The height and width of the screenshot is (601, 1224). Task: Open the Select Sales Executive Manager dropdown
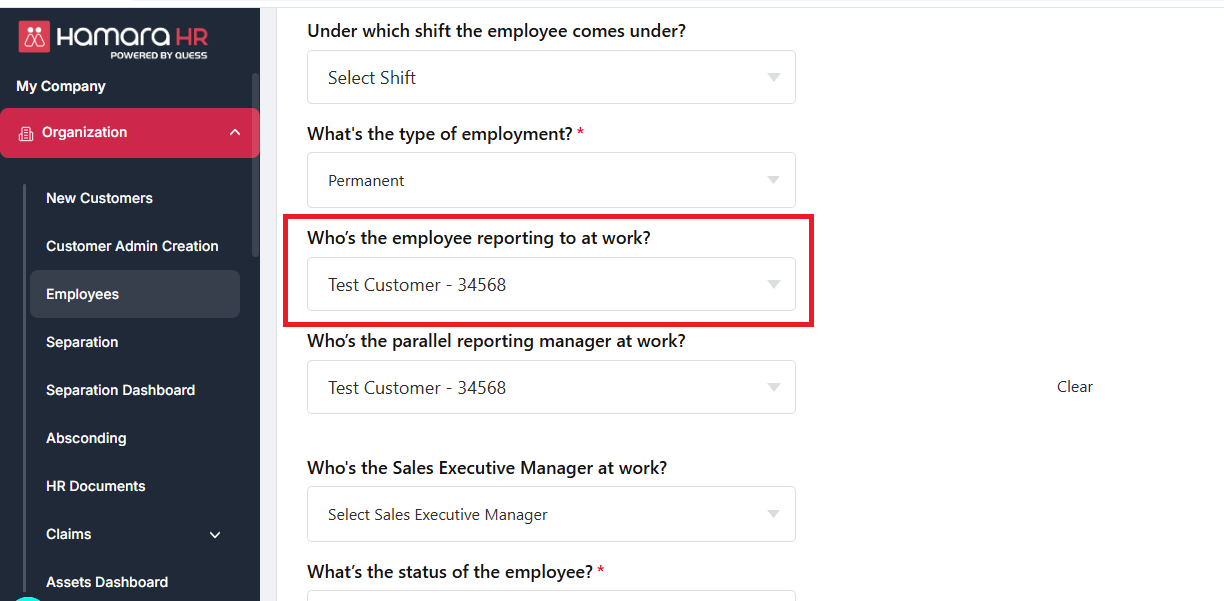(551, 514)
